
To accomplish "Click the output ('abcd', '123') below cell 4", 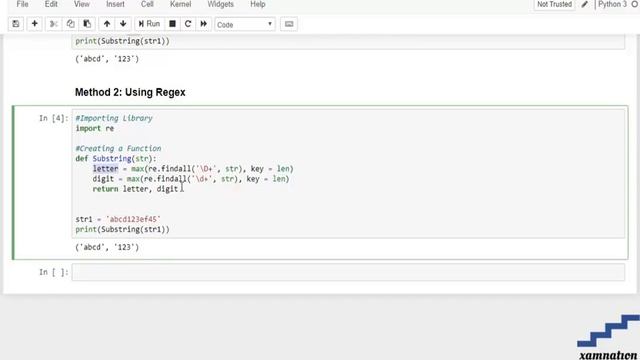I will tap(107, 247).
